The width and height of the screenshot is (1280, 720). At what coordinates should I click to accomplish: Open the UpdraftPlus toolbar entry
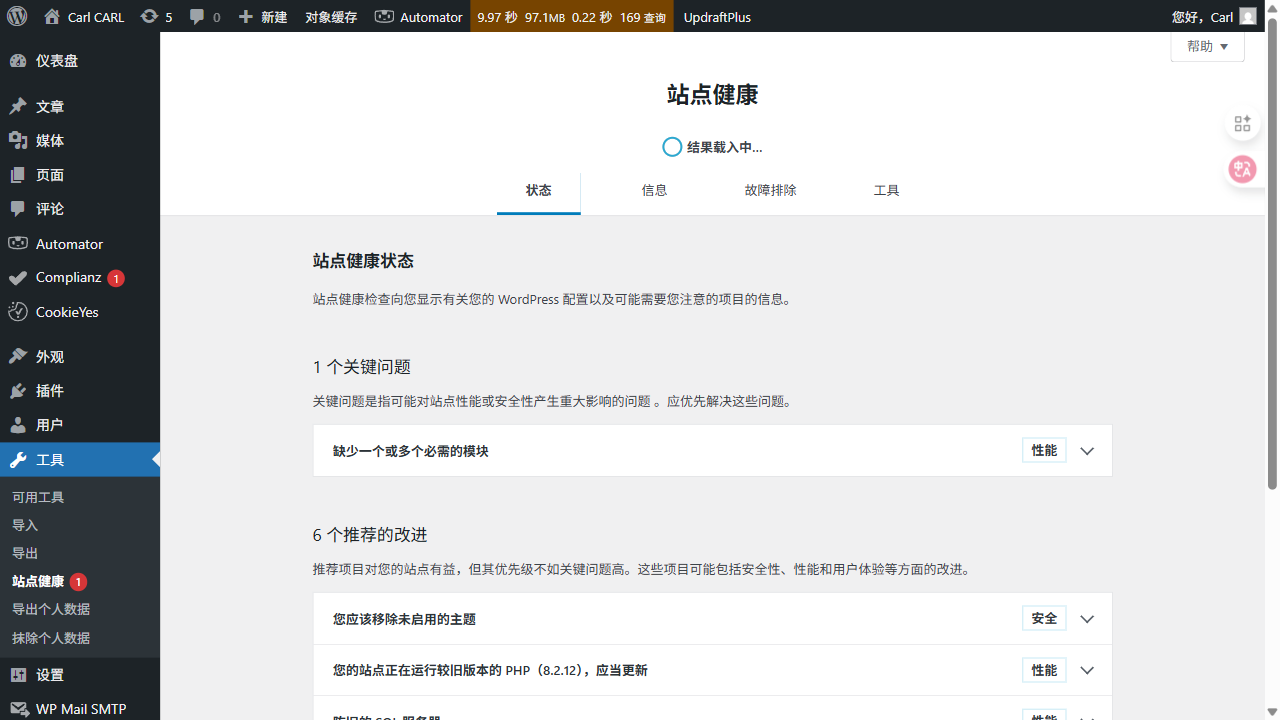coord(717,16)
